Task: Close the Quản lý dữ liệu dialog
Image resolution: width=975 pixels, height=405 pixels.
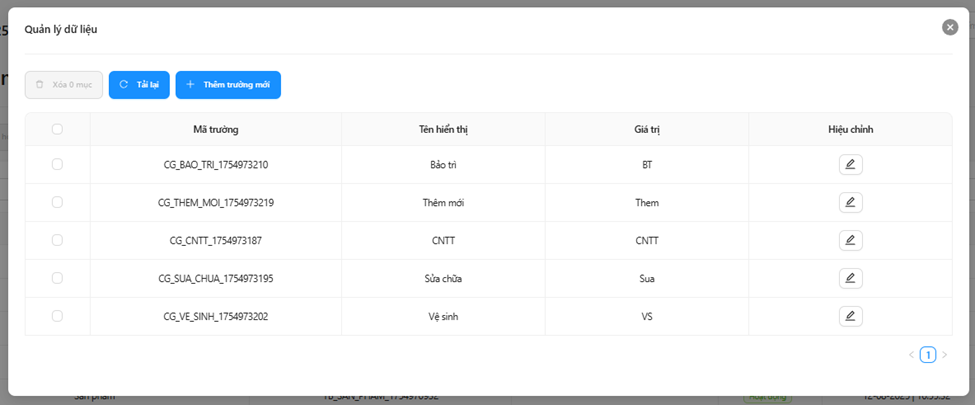Action: pyautogui.click(x=950, y=27)
